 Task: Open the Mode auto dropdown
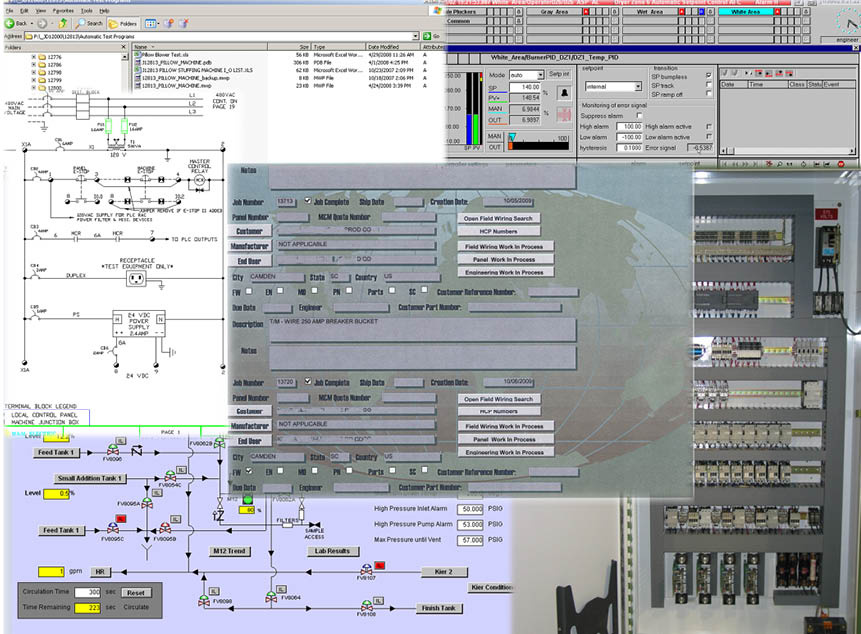tap(540, 75)
